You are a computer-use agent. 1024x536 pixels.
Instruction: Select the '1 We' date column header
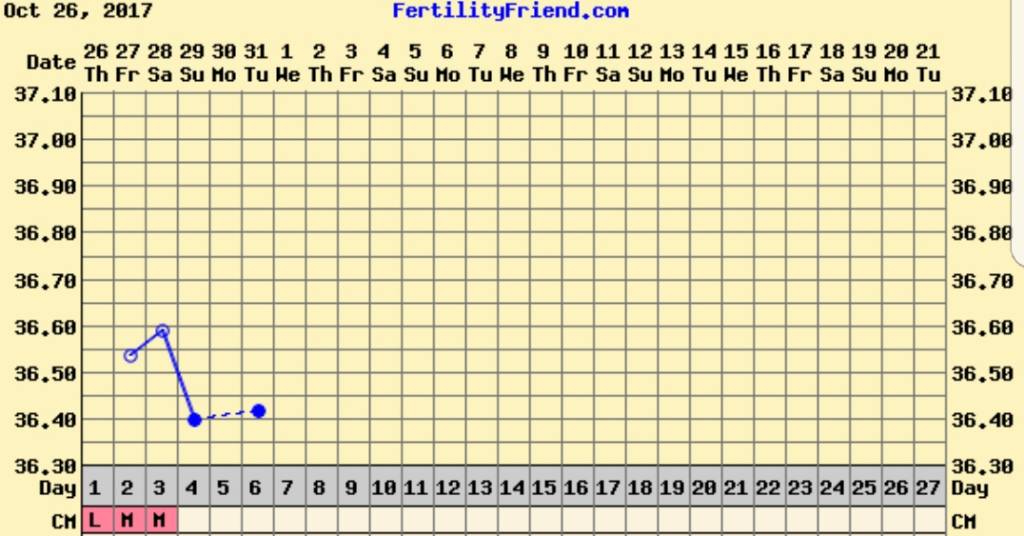tap(287, 62)
